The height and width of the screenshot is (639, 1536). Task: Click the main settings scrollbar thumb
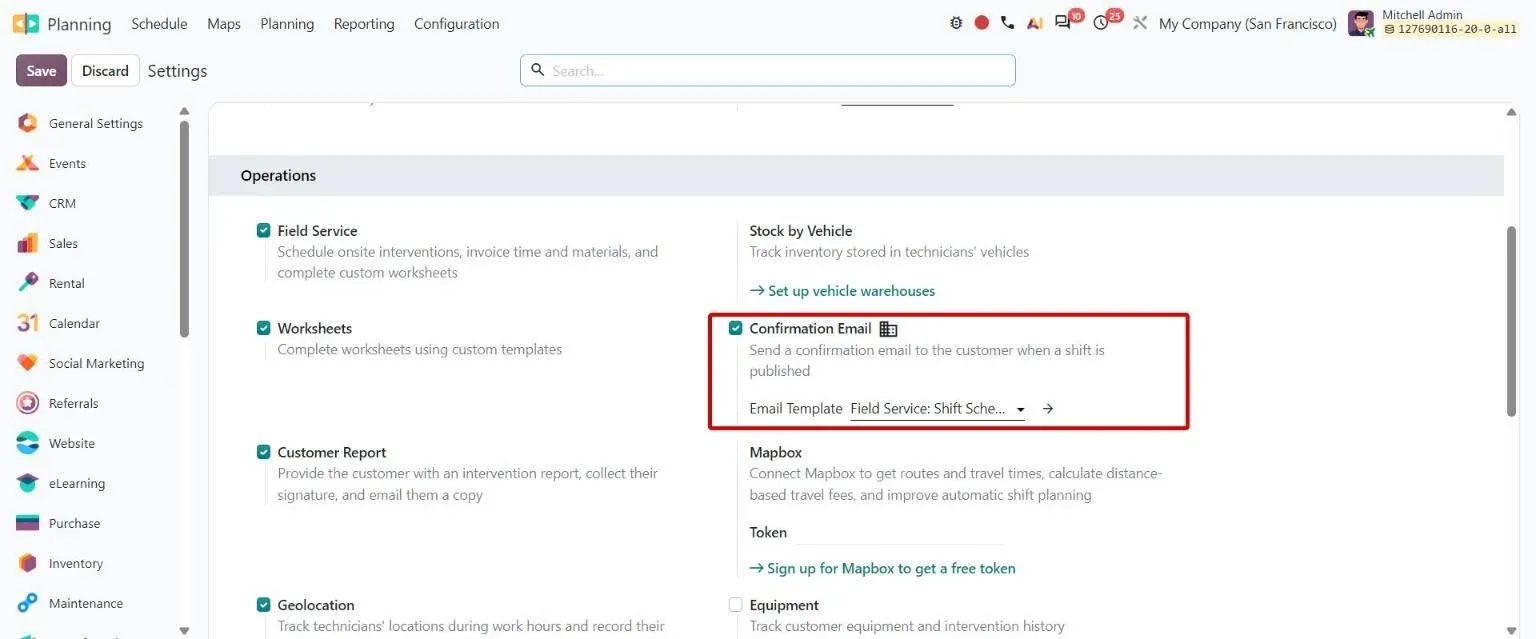(x=1512, y=322)
